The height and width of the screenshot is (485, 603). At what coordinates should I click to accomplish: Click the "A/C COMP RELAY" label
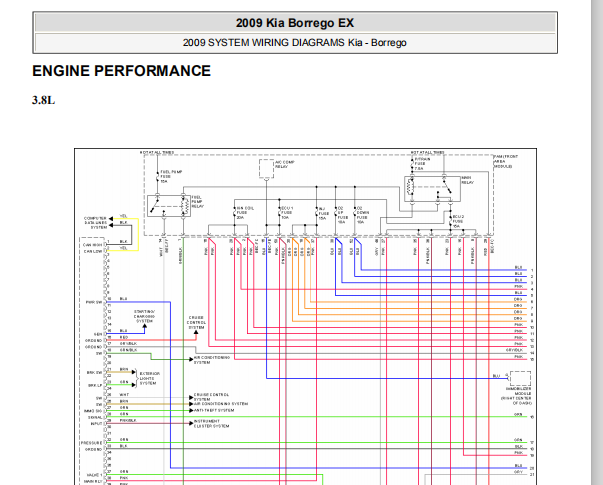click(x=285, y=164)
